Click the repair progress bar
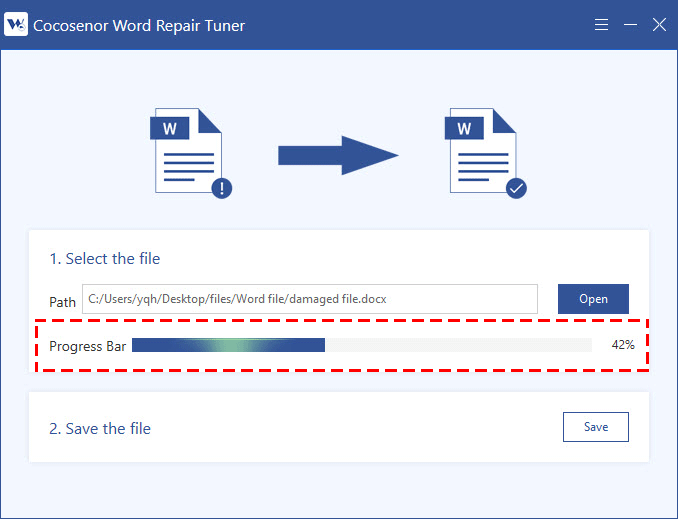 coord(361,345)
